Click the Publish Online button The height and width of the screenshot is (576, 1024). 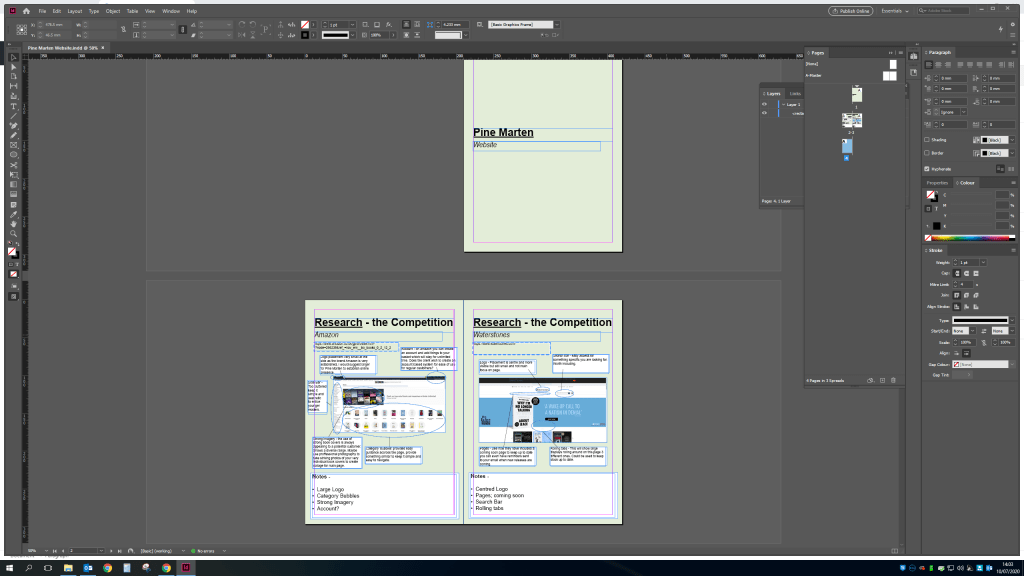pyautogui.click(x=851, y=11)
